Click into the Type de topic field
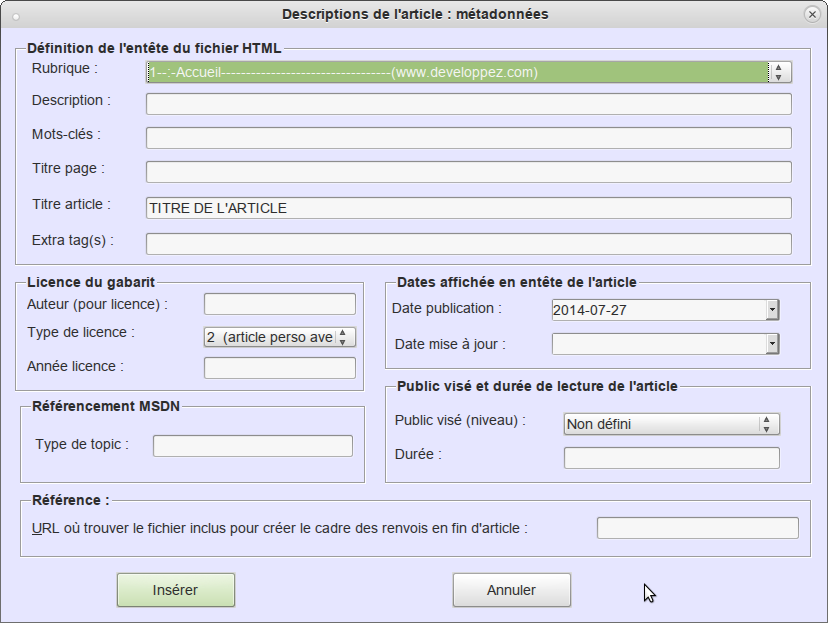The image size is (828, 623). [x=251, y=445]
